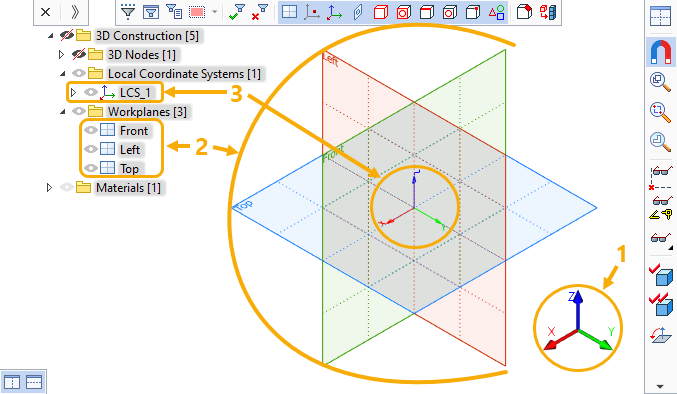Click the select-all filters green check icon

[237, 12]
